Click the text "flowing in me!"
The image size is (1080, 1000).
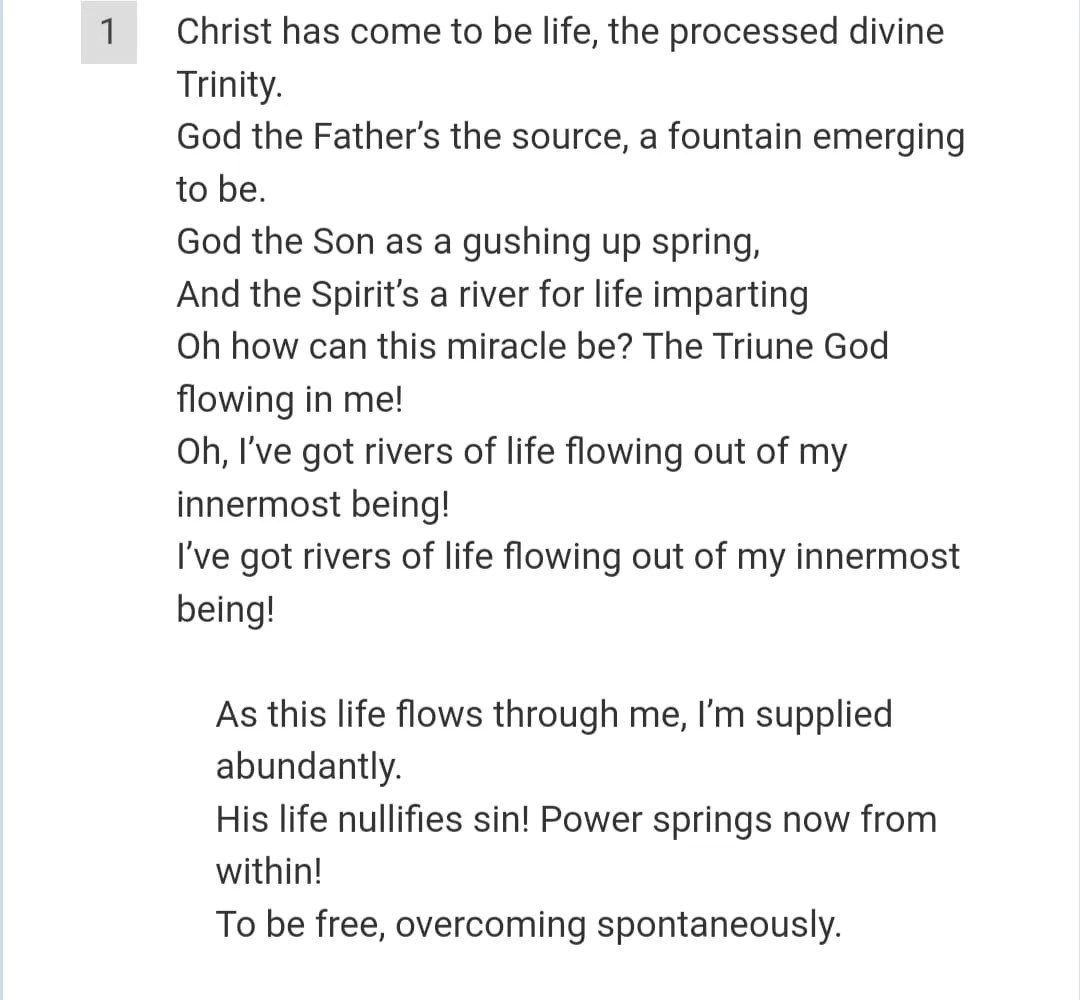289,399
